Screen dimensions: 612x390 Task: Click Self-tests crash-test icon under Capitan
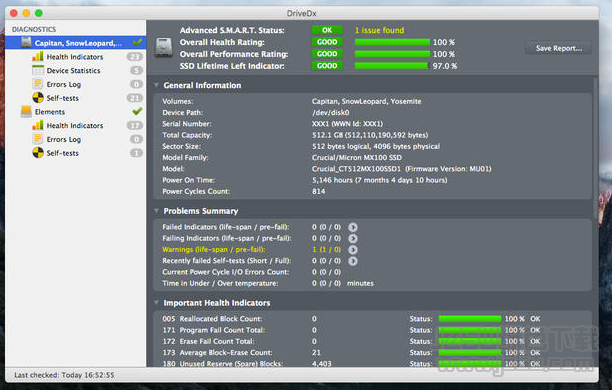pos(38,98)
